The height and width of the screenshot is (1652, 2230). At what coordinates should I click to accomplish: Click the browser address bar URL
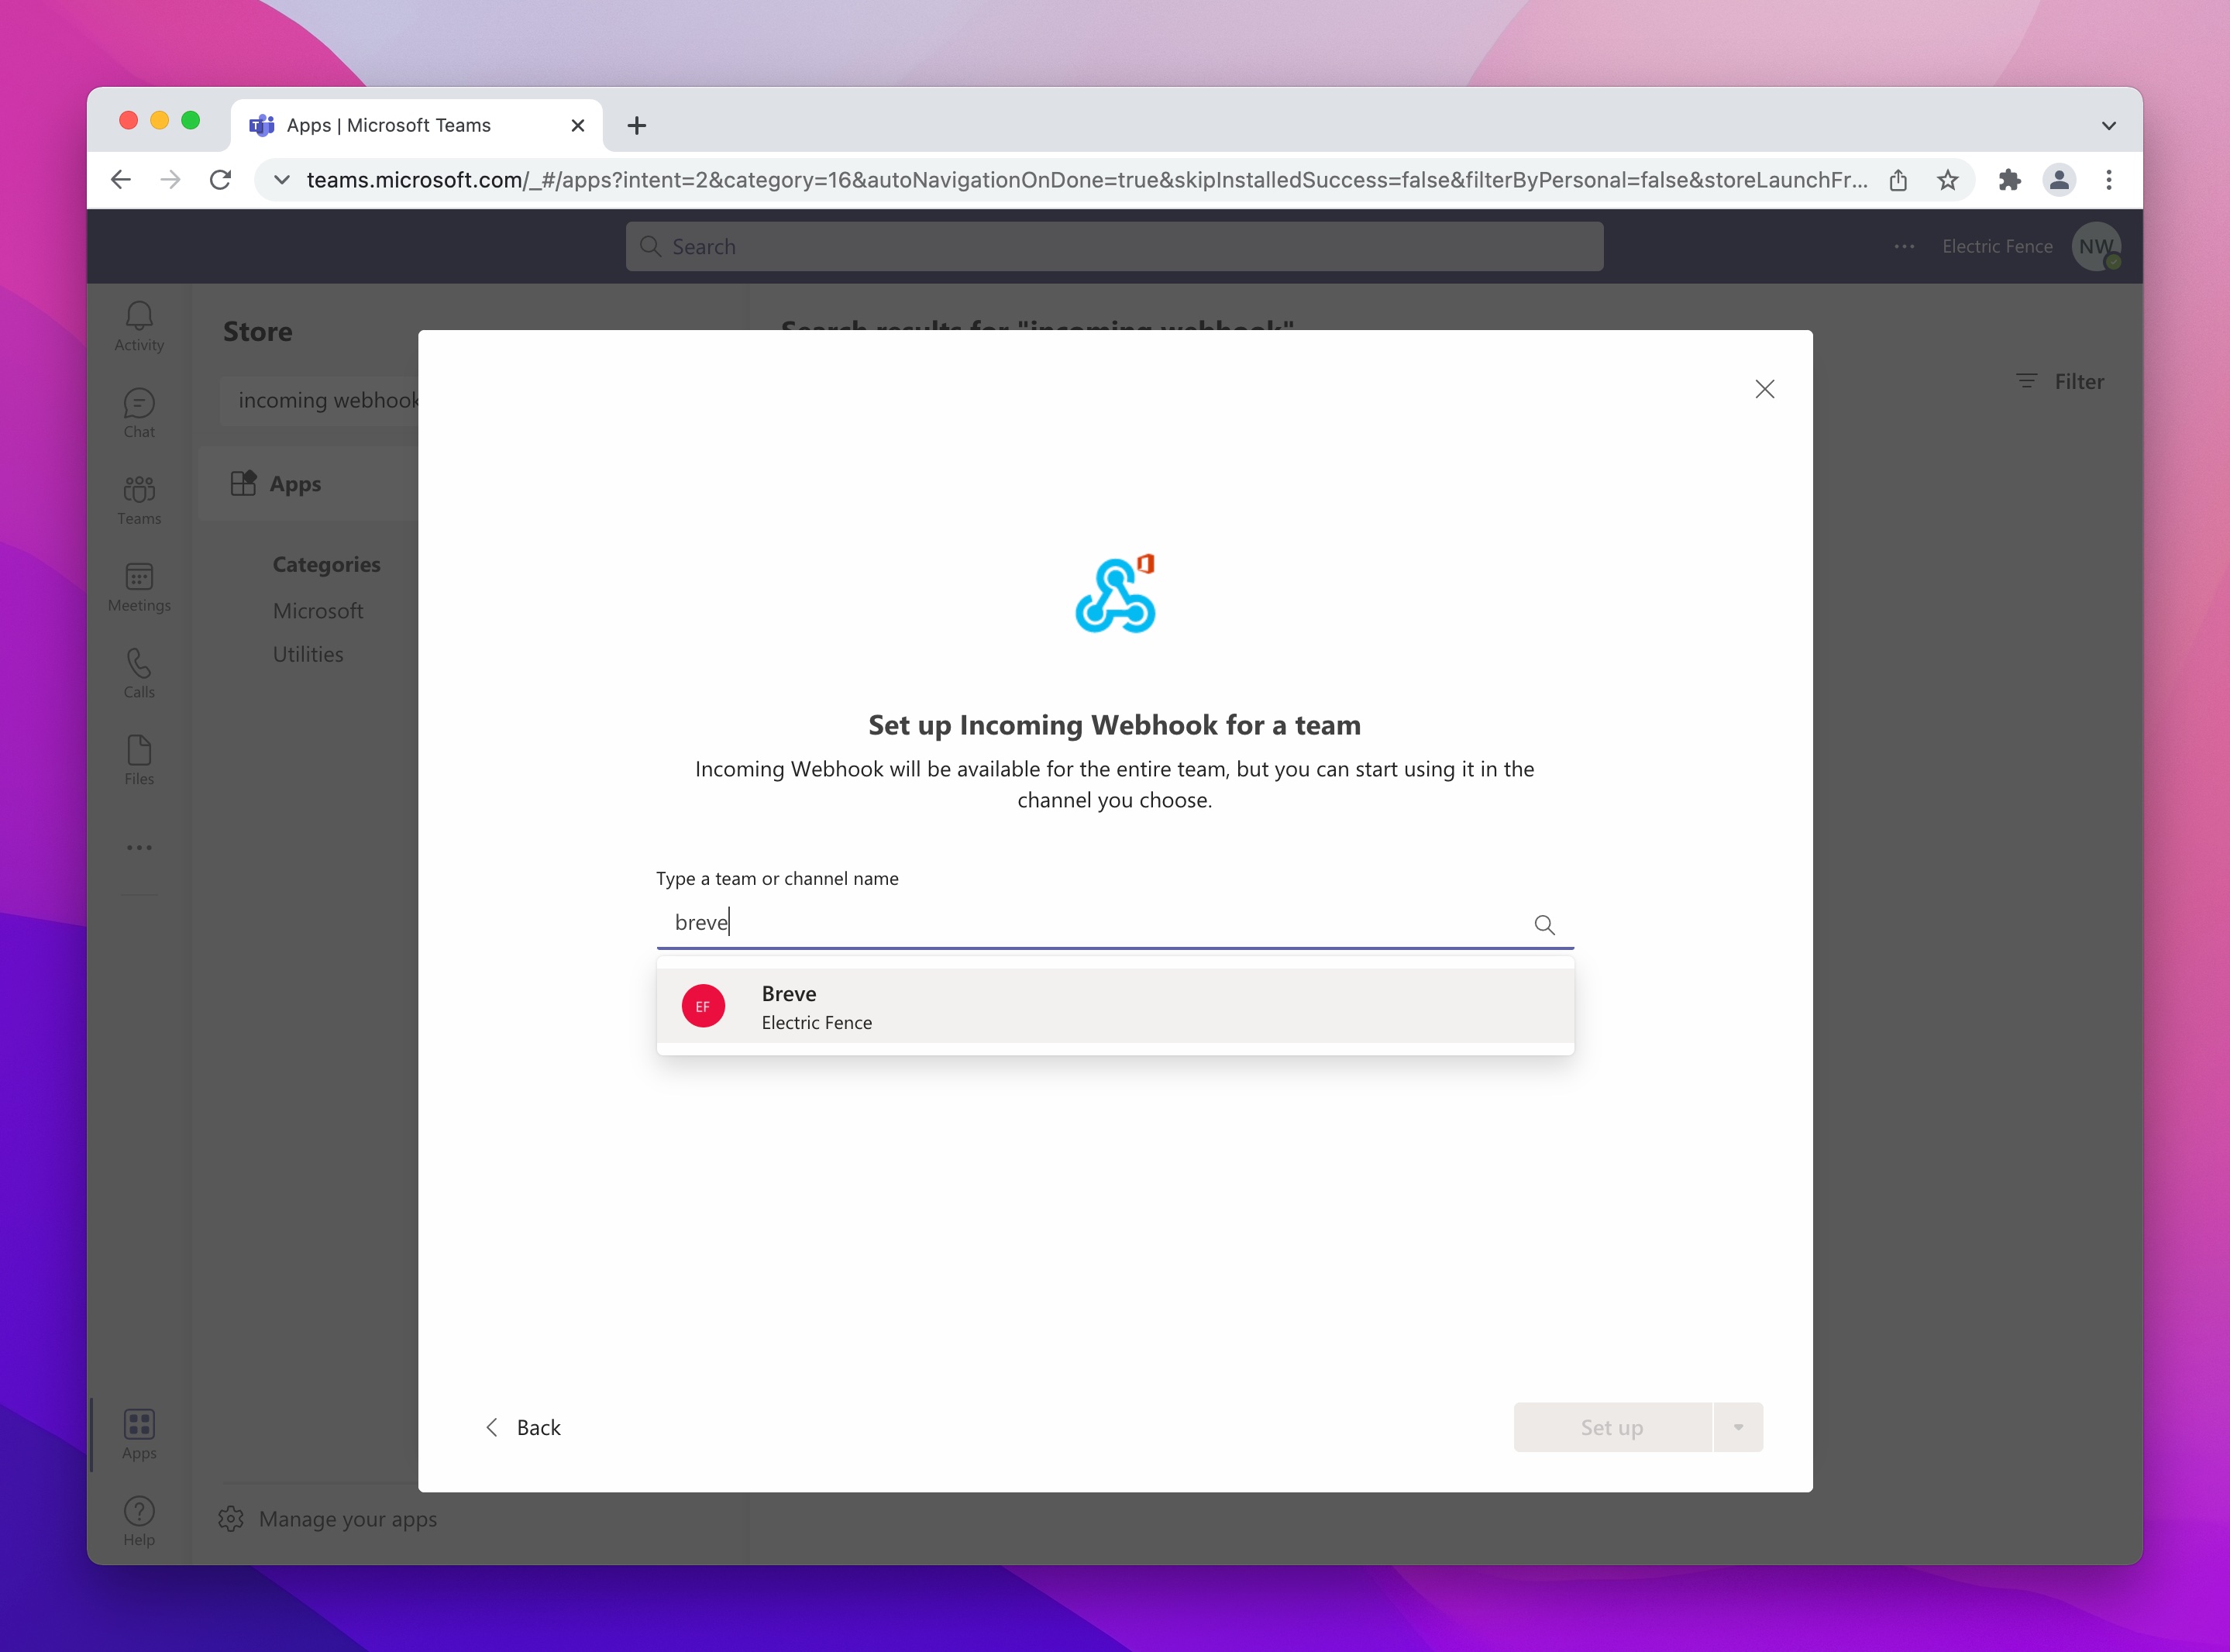pyautogui.click(x=1087, y=180)
